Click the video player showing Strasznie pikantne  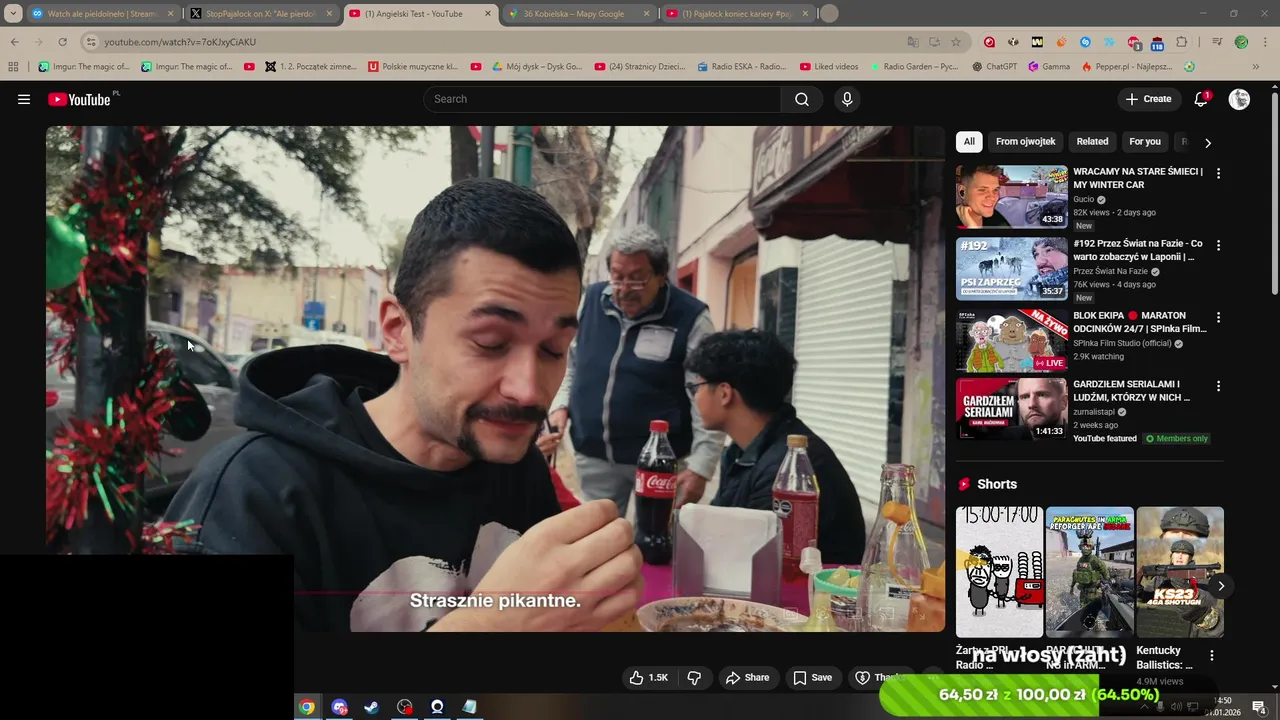[495, 378]
